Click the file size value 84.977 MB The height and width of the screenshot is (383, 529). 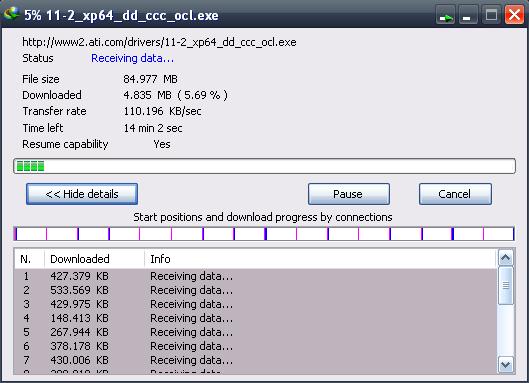point(150,79)
